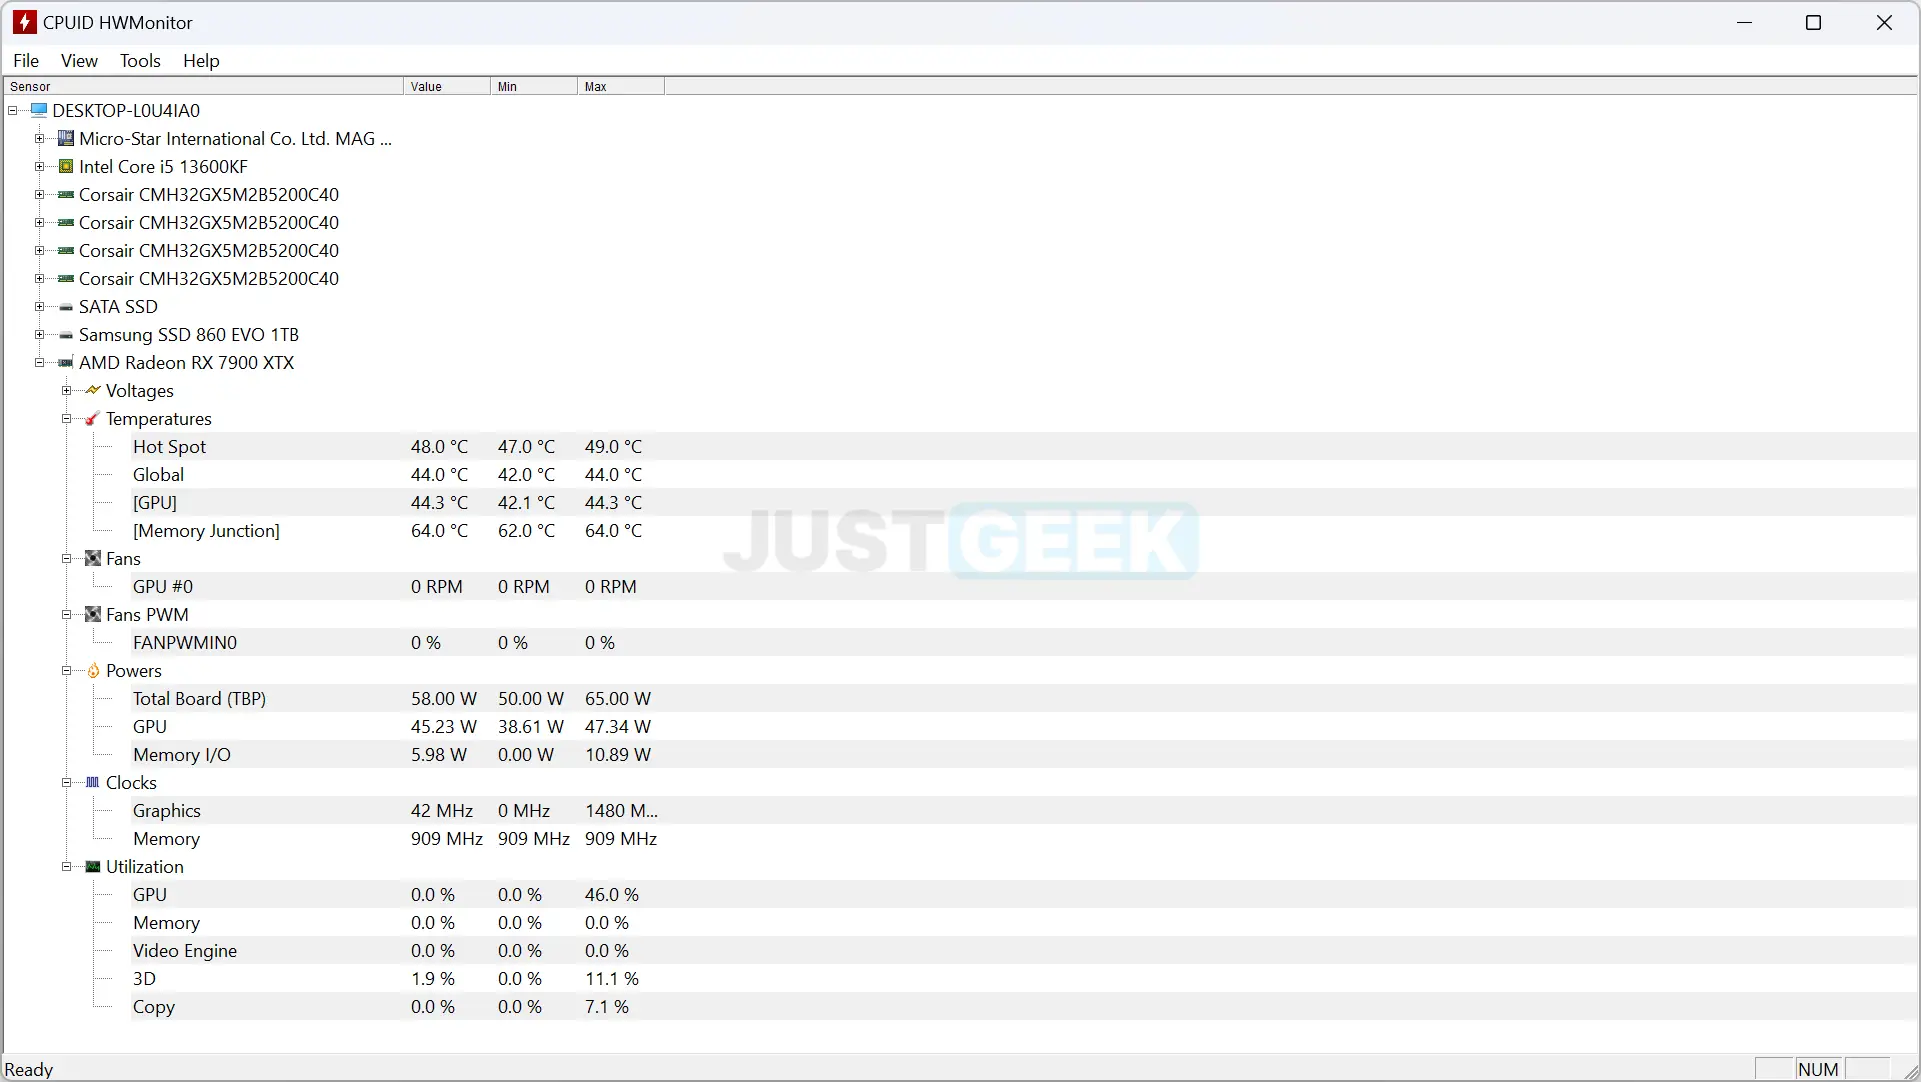Click the 45.23 W GPU power value
The image size is (1921, 1082).
point(444,727)
